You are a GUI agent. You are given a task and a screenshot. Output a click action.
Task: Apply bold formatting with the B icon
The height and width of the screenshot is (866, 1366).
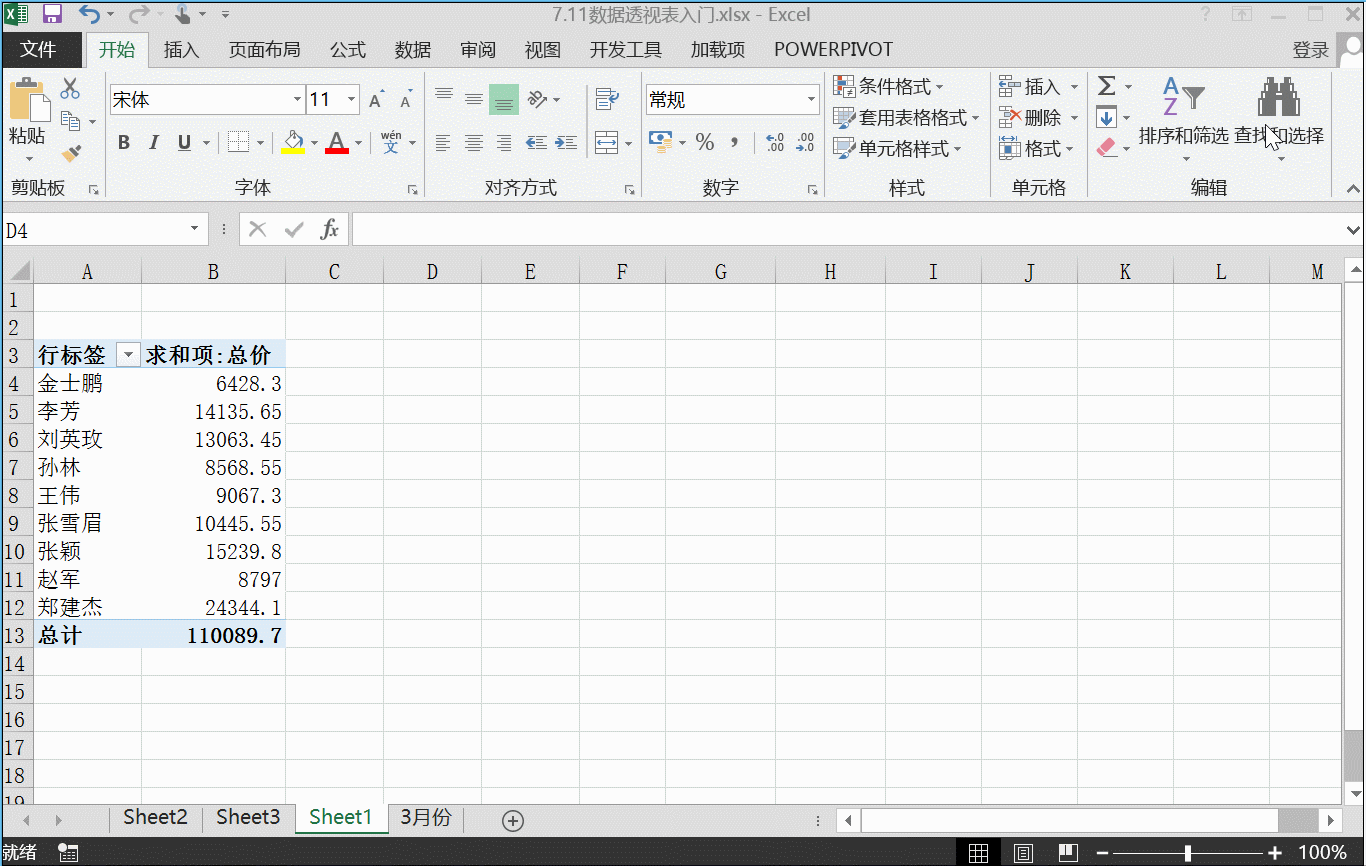[x=123, y=142]
